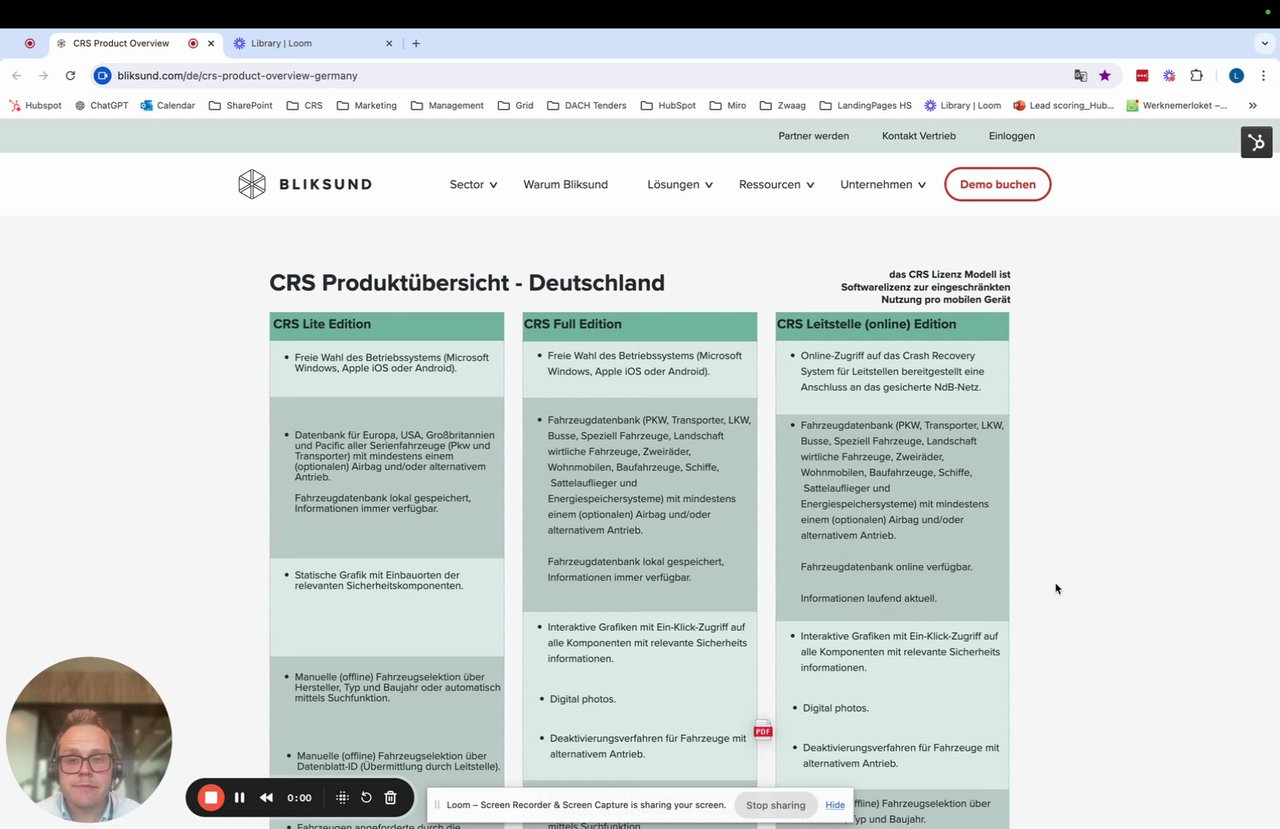The width and height of the screenshot is (1280, 829).
Task: Show hidden bookmarks via double chevron
Action: click(1252, 105)
